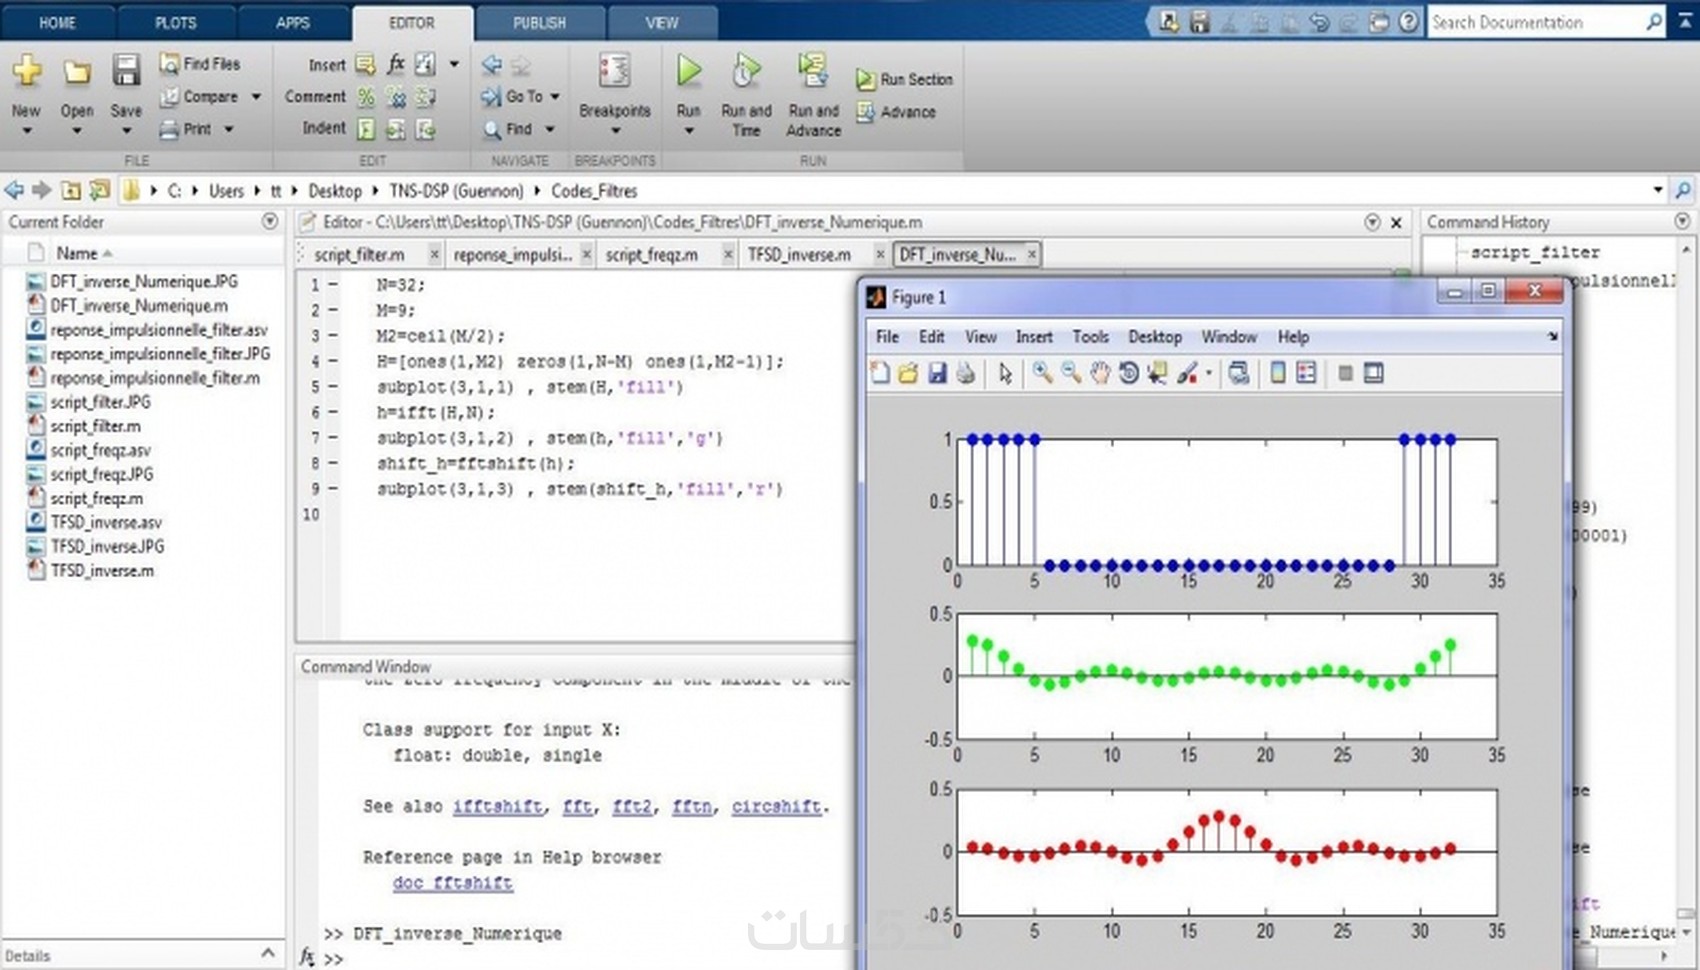Click Run Section in the ribbon
1700x970 pixels.
(903, 79)
